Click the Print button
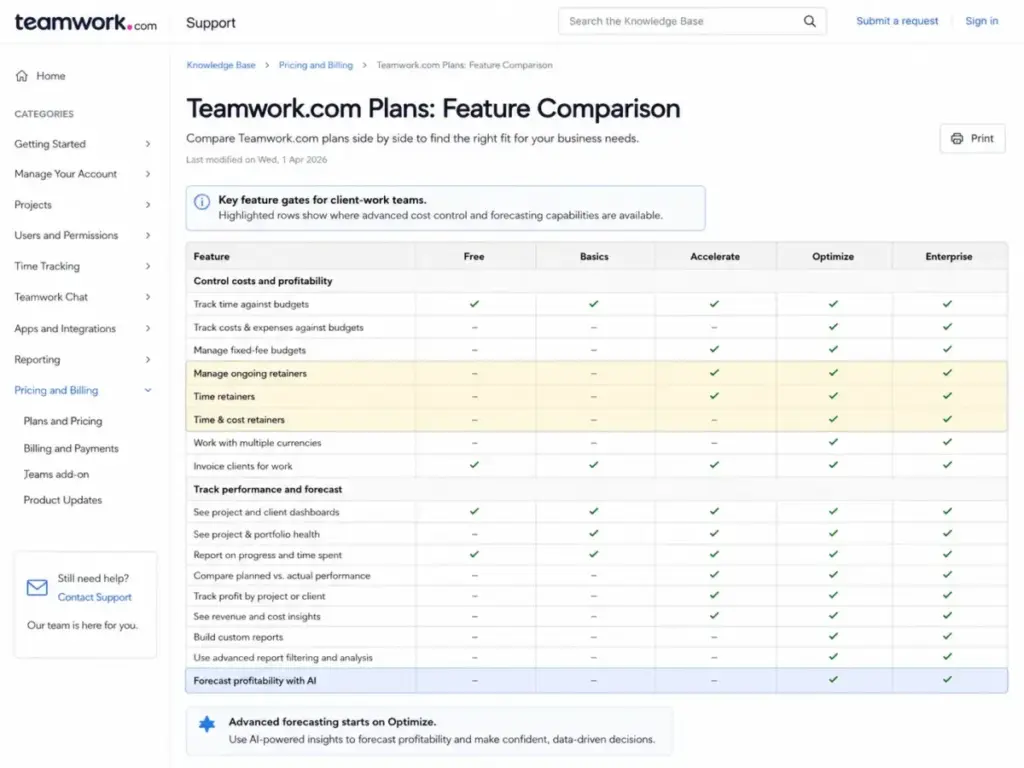Screen dimensions: 1024x768 tap(972, 138)
